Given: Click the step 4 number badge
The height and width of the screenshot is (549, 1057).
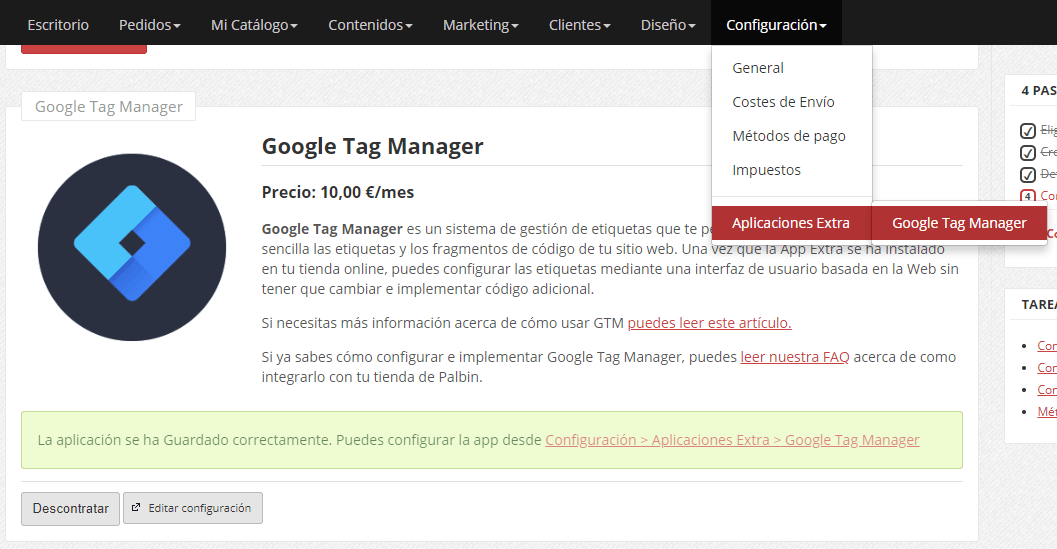Looking at the screenshot, I should click(x=1027, y=196).
